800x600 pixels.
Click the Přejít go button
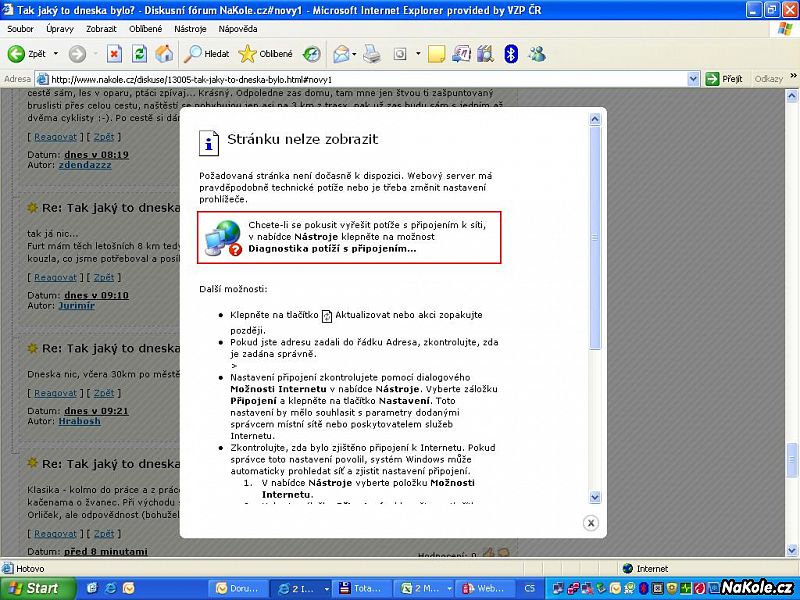point(724,79)
